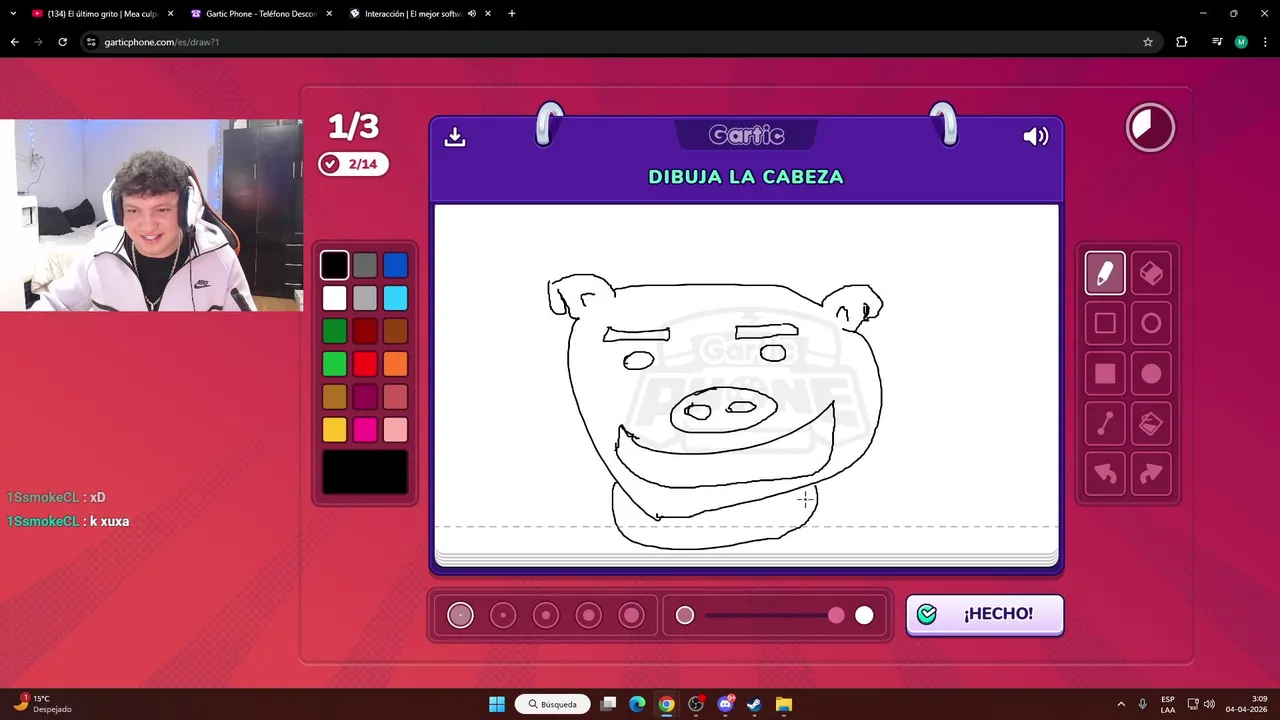
Task: Undo the last stroke
Action: [1105, 474]
